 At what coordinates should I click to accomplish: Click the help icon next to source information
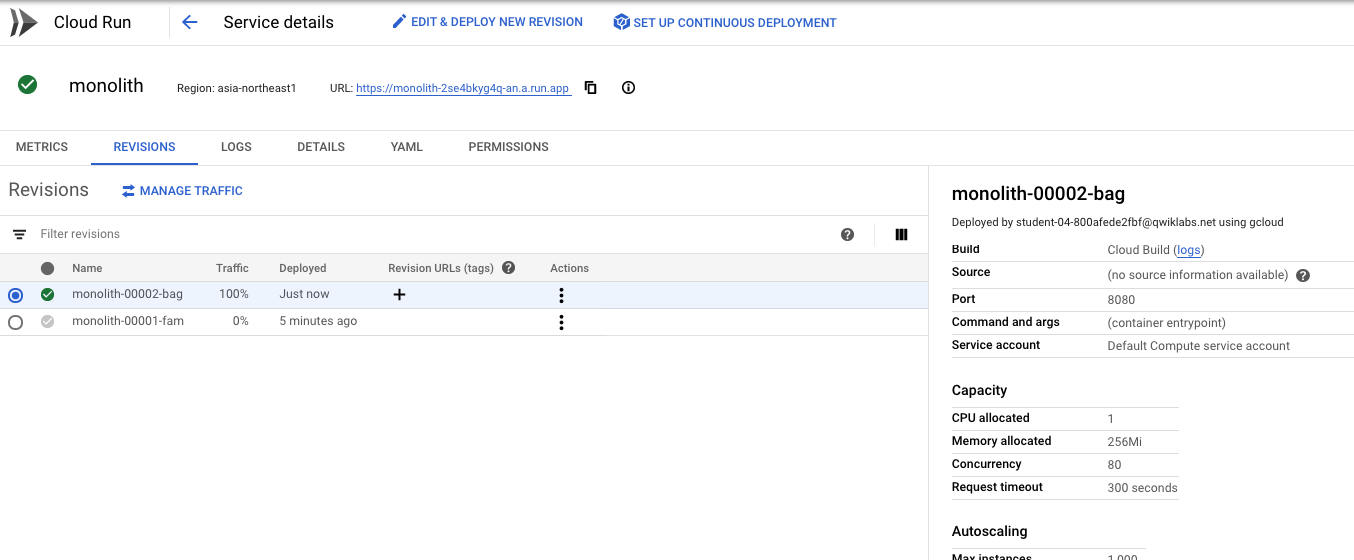(1303, 275)
